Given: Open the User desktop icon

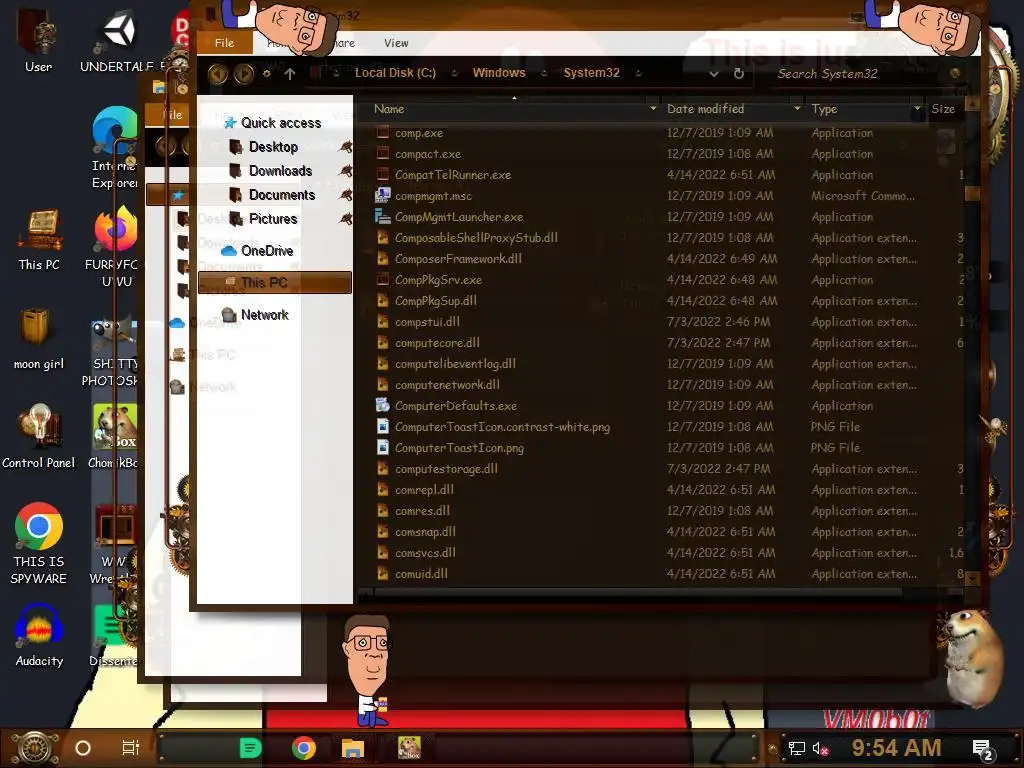Looking at the screenshot, I should (38, 40).
